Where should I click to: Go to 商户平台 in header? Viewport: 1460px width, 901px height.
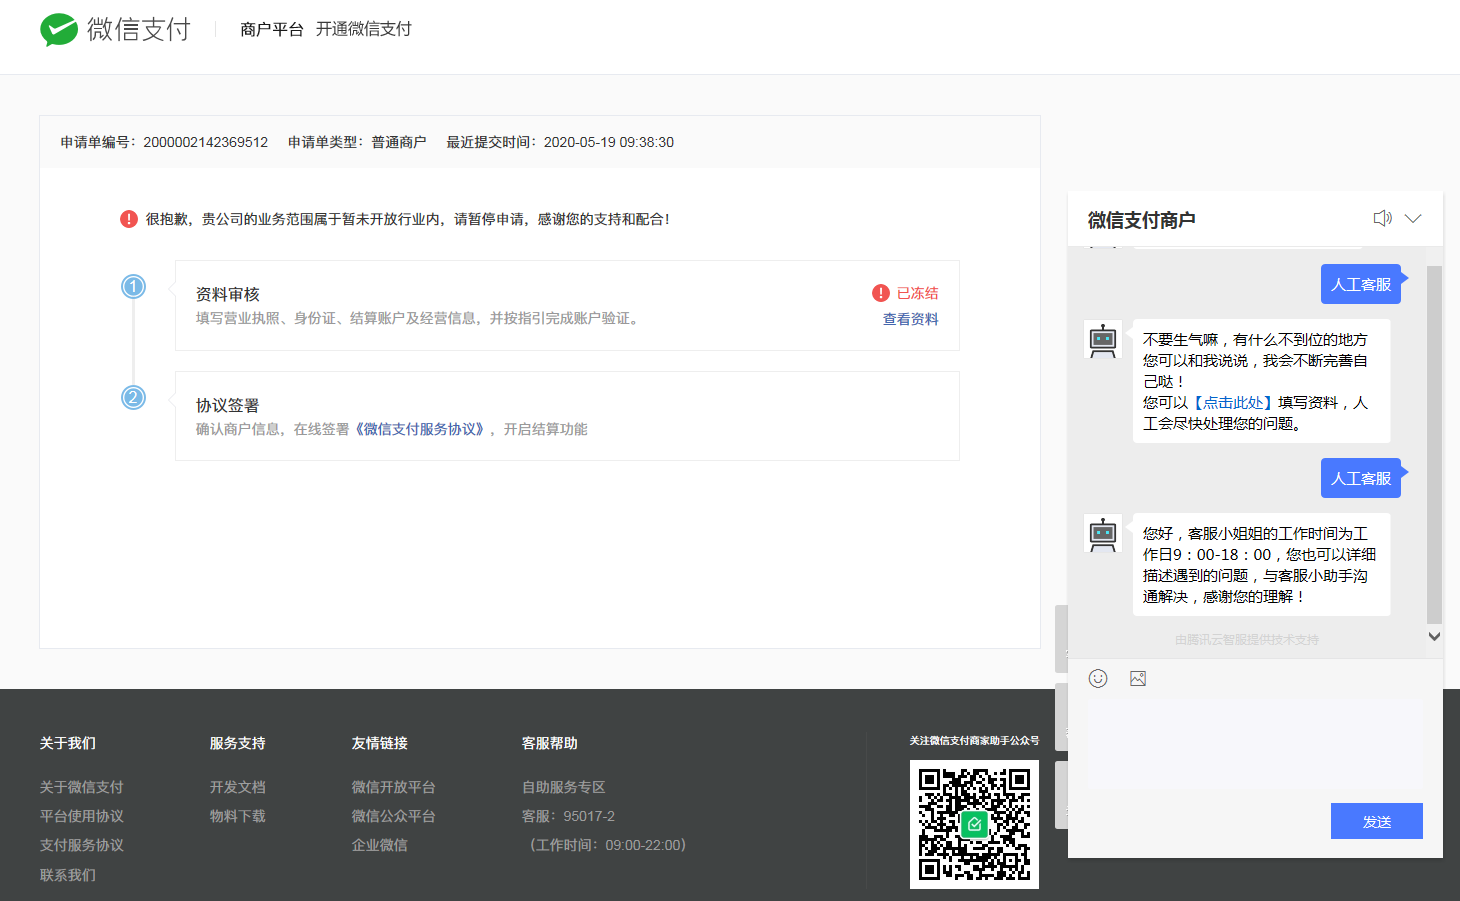pos(272,29)
